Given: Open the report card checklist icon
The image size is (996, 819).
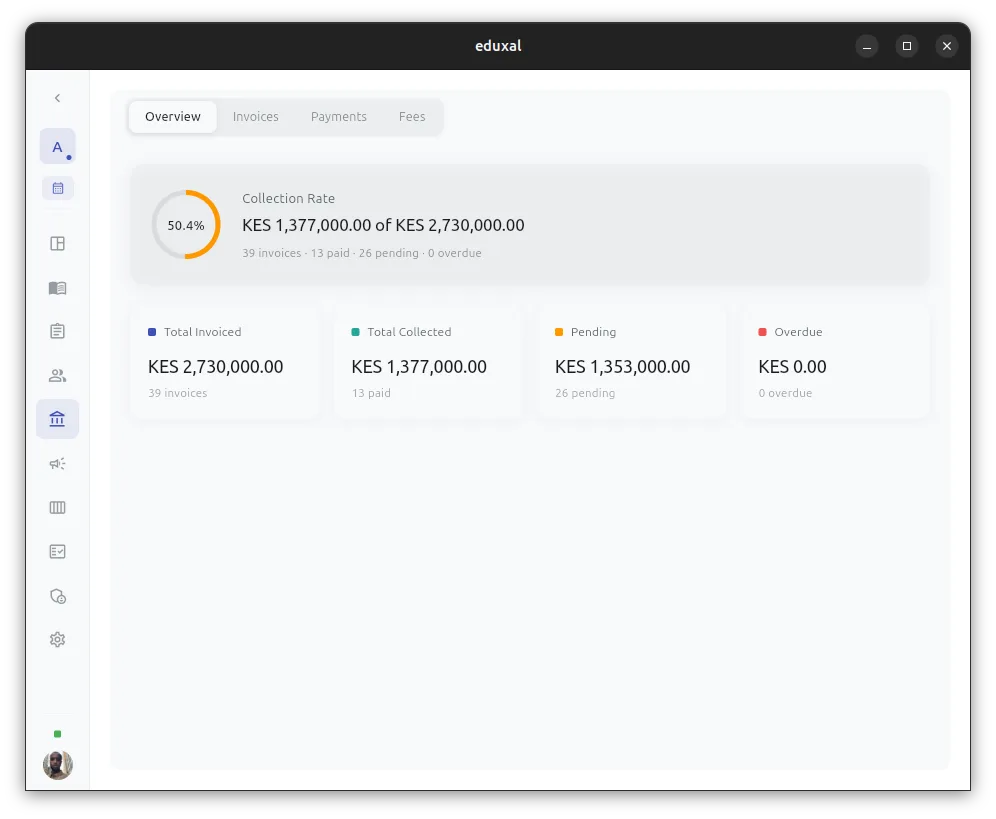Looking at the screenshot, I should [x=57, y=551].
